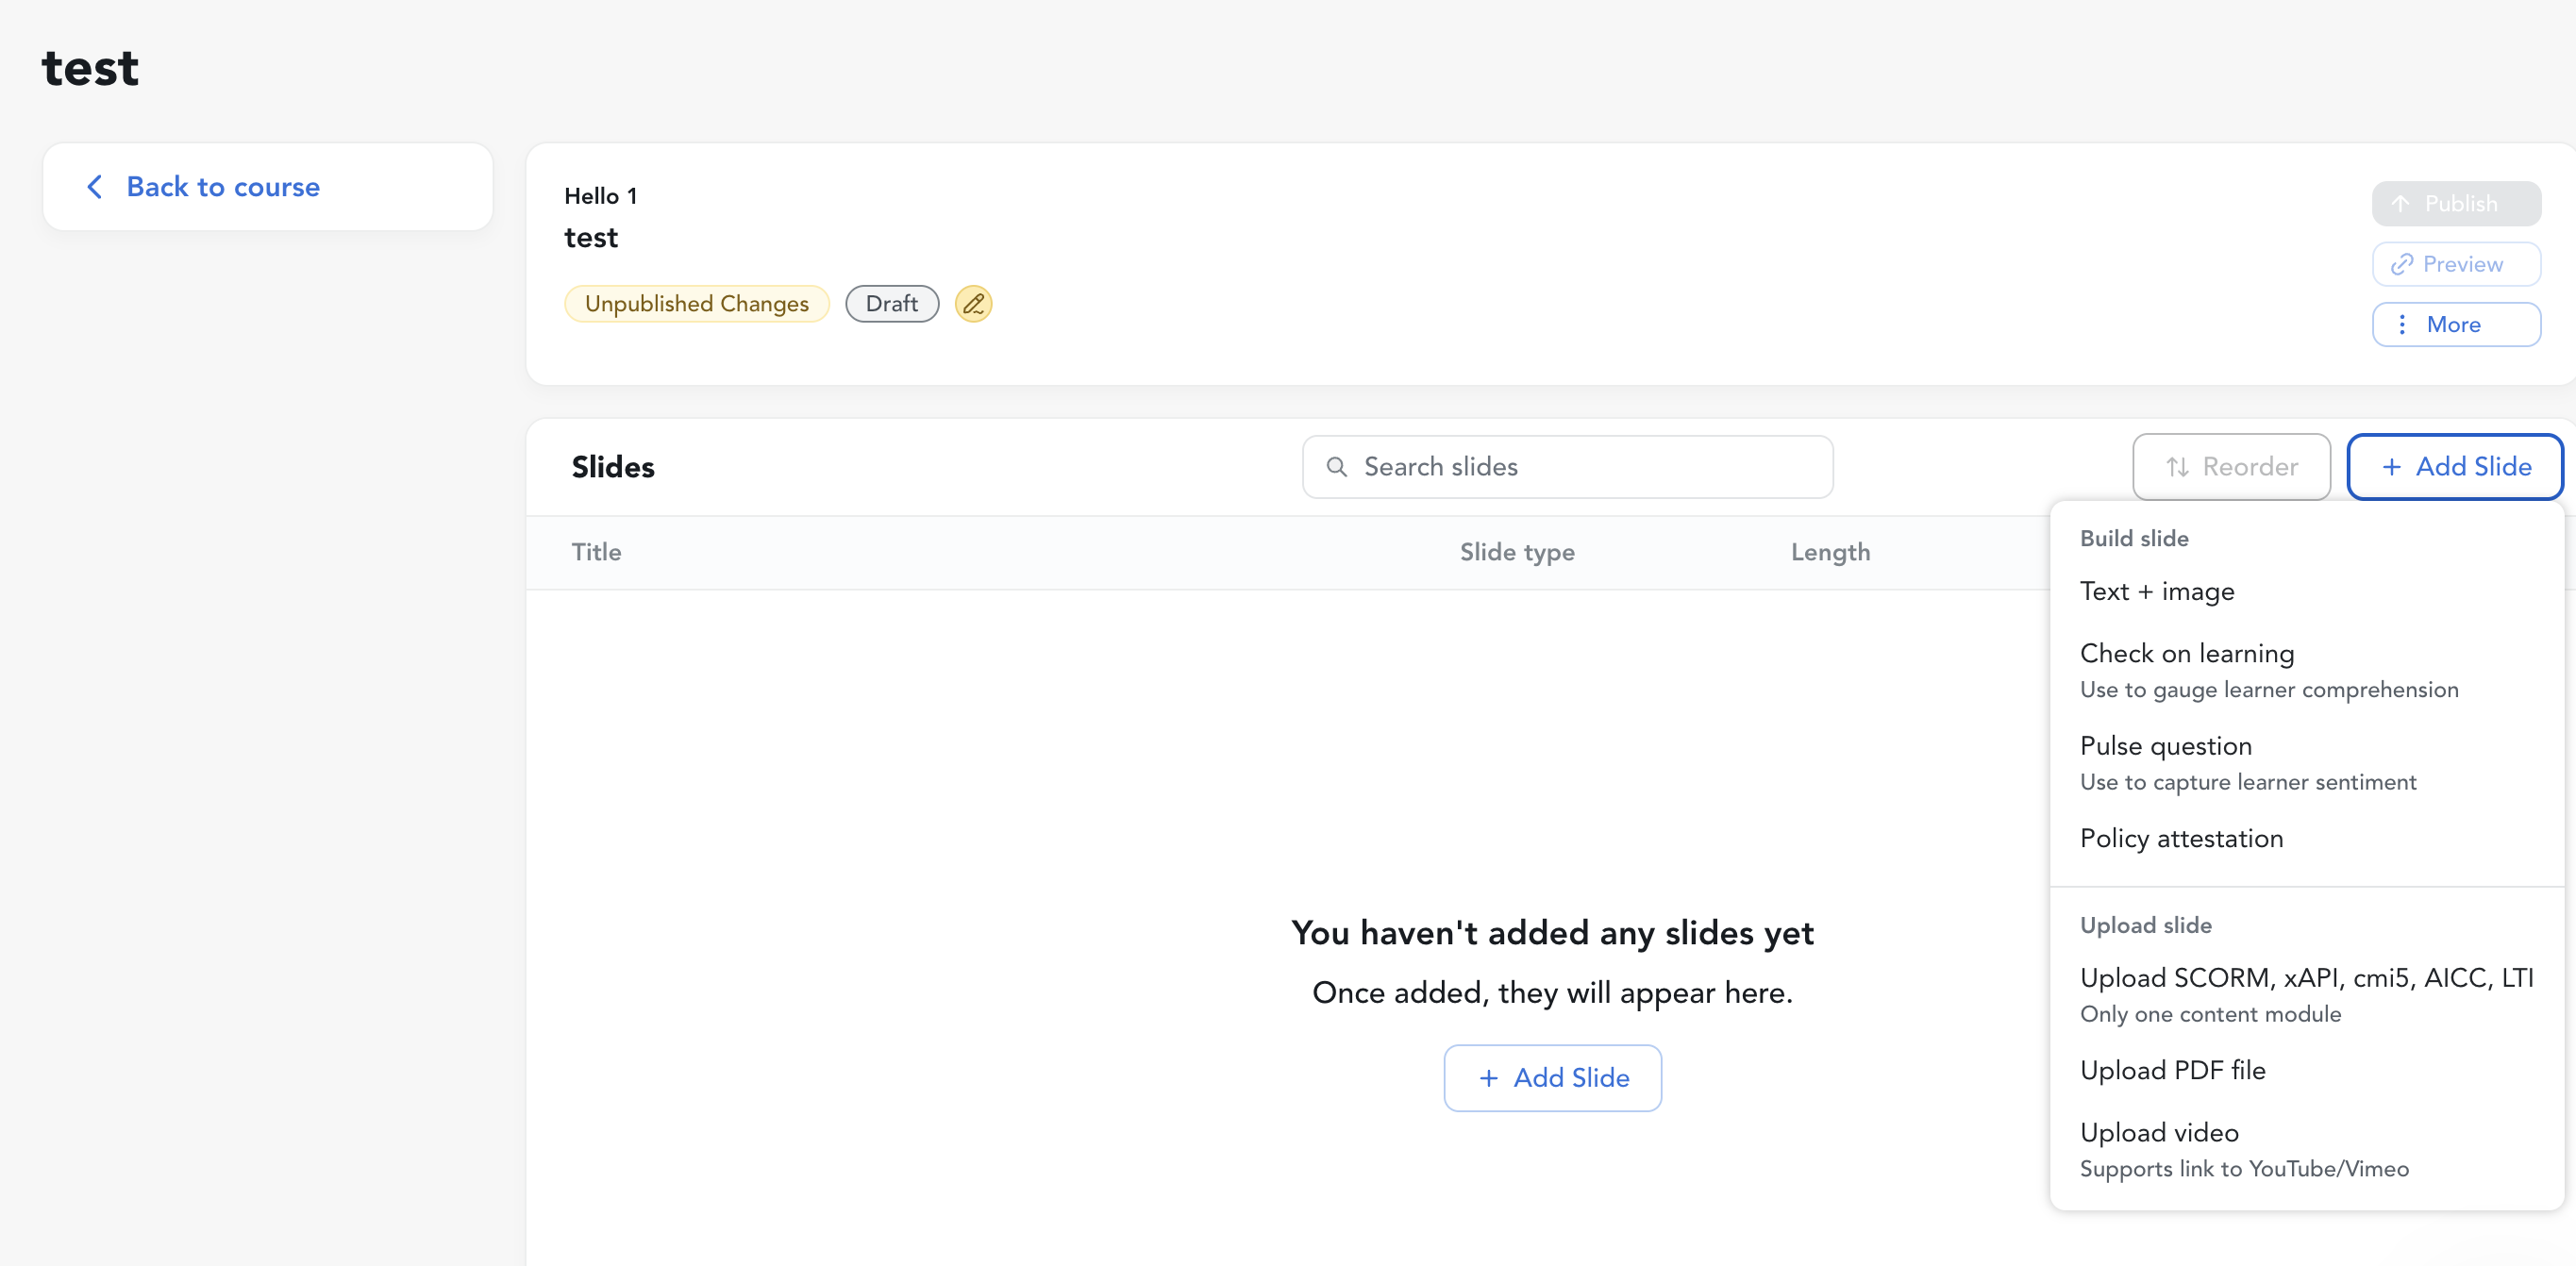Choose Check on learning slide
2576x1266 pixels.
point(2306,670)
